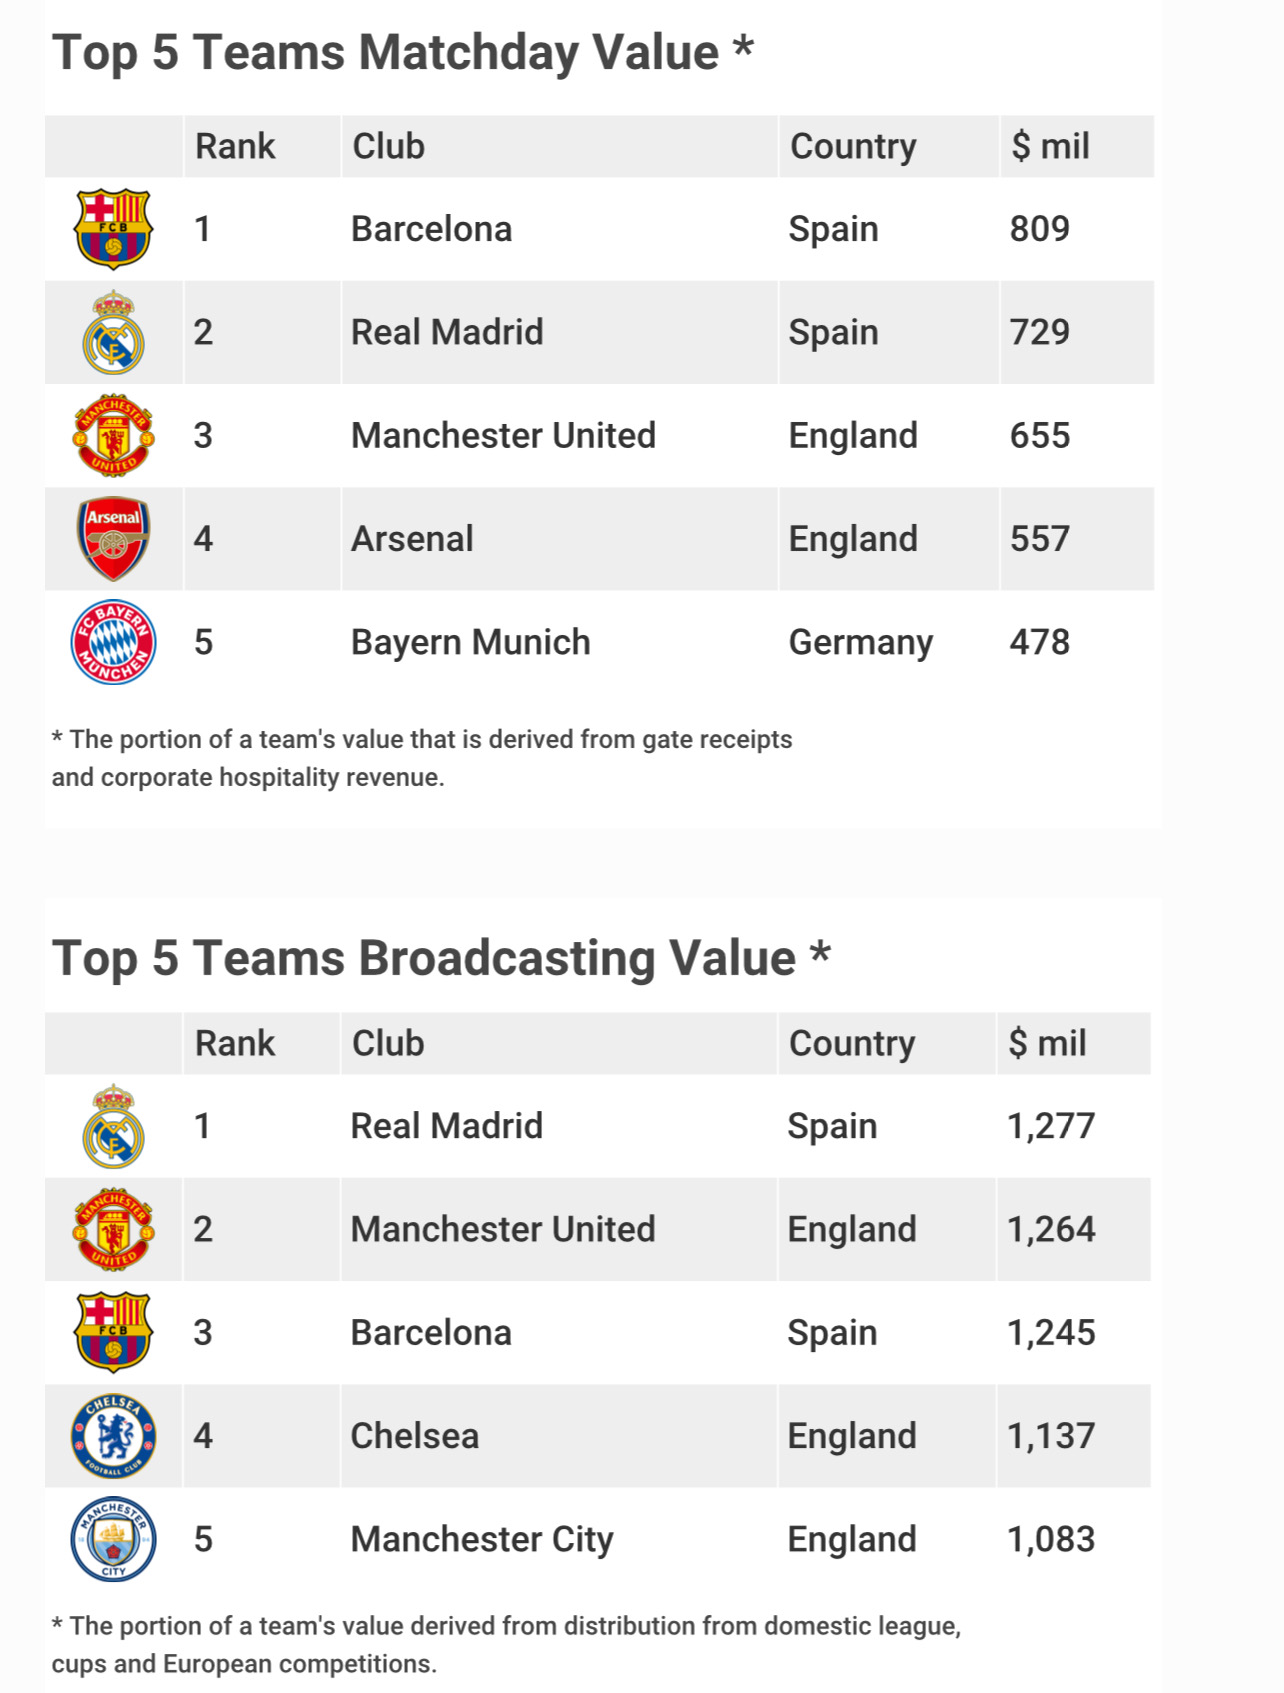Click the Germany country cell
The image size is (1284, 1693).
(x=860, y=642)
